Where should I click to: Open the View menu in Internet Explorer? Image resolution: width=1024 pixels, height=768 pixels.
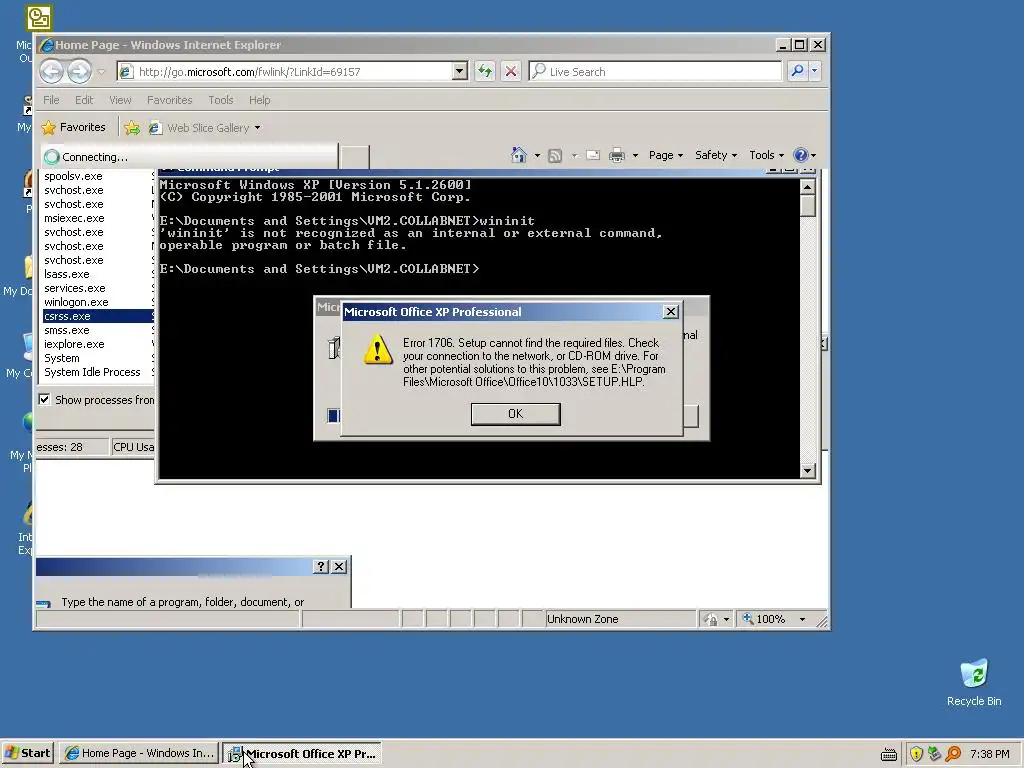[120, 100]
